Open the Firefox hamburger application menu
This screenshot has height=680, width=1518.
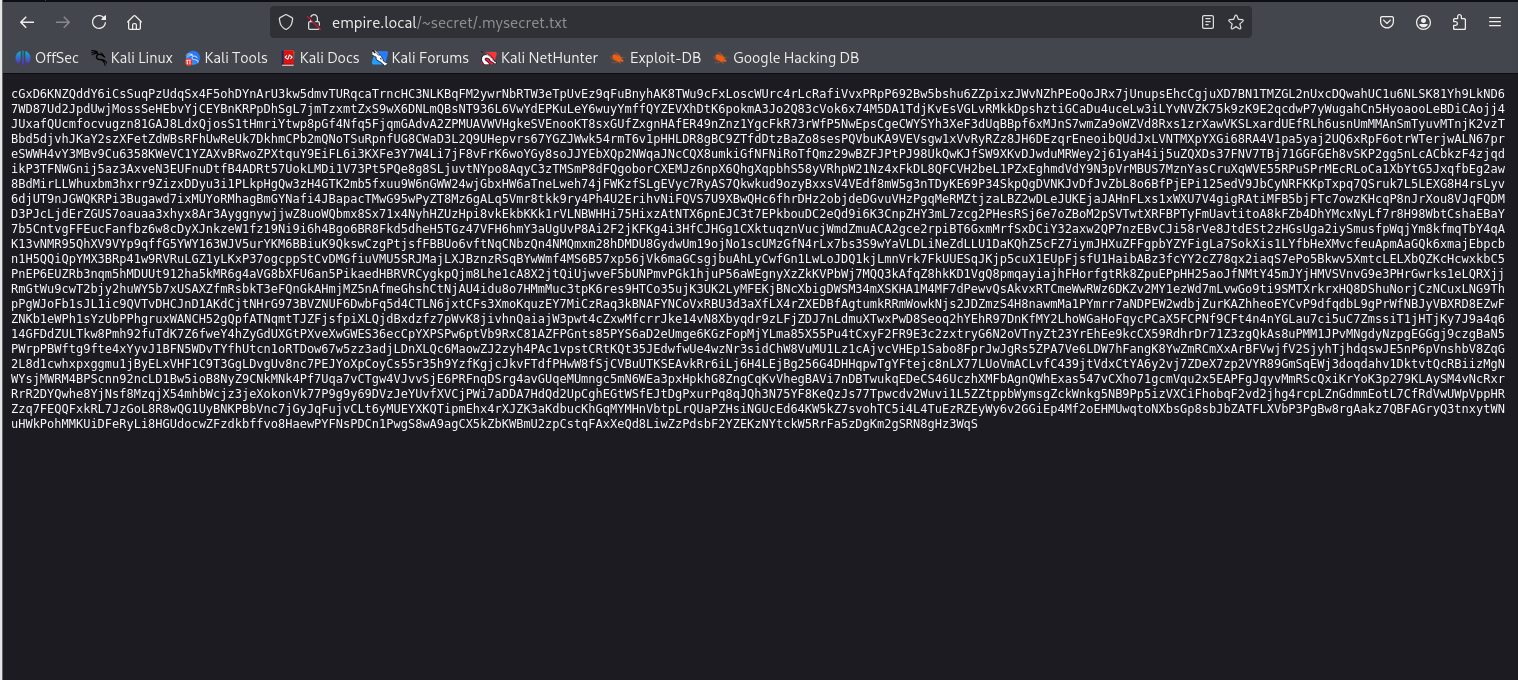(1495, 22)
